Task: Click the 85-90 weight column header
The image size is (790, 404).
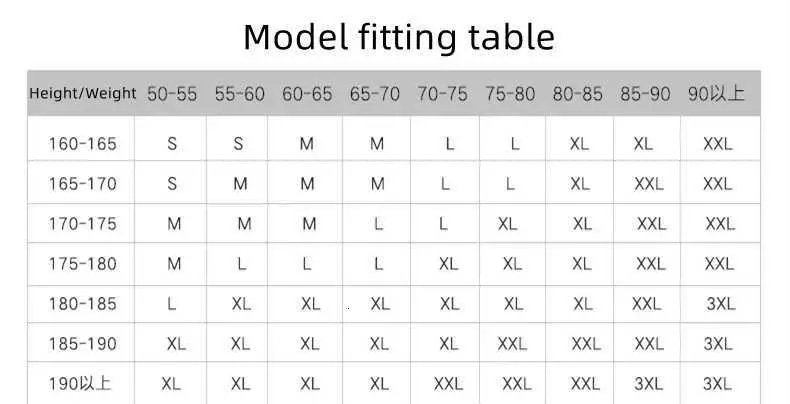Action: [x=645, y=94]
